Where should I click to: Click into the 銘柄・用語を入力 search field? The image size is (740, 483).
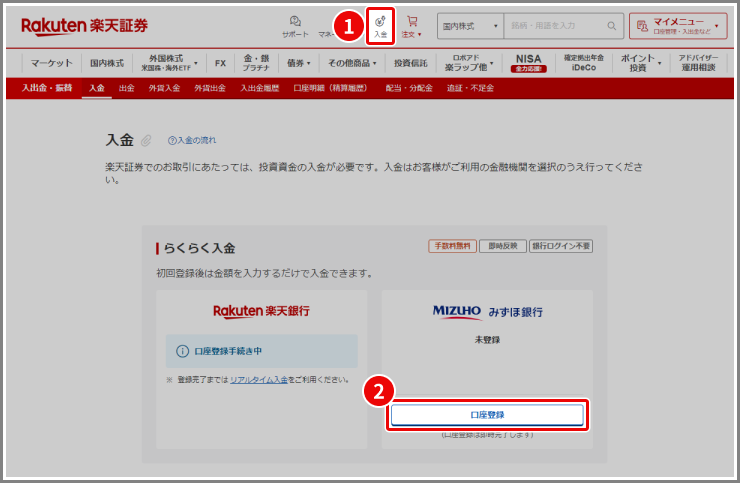[556, 26]
